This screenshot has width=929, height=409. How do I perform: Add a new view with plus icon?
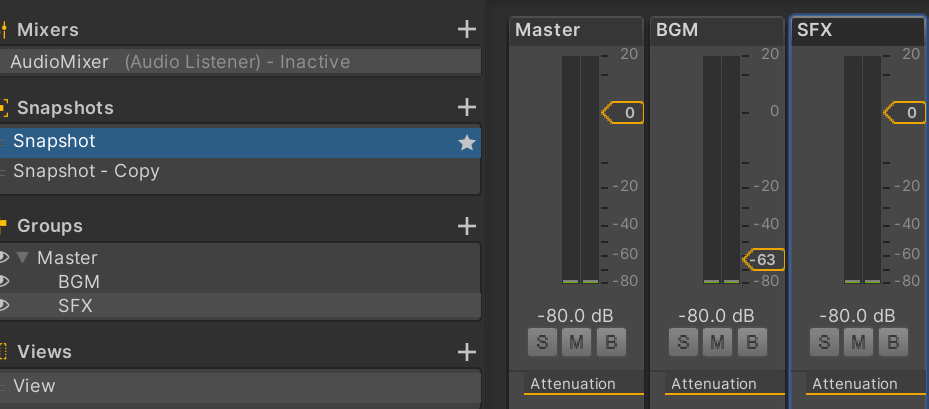(x=466, y=352)
